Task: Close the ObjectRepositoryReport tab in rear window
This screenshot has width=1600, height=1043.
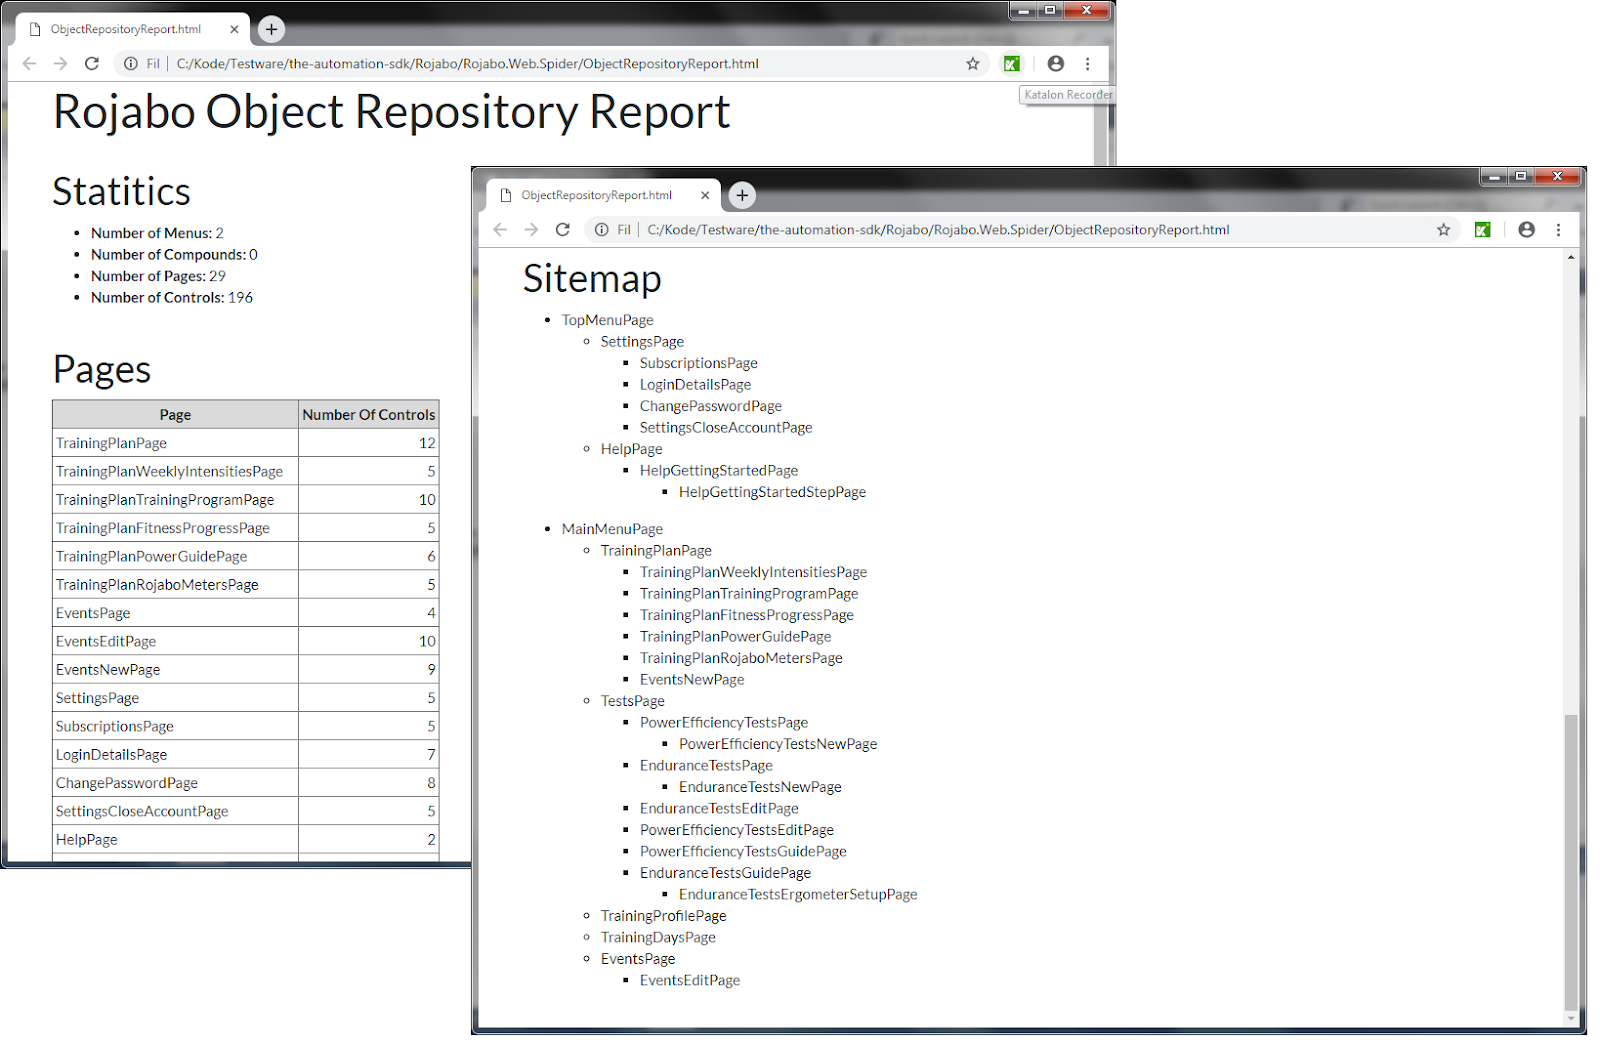Action: pos(234,29)
